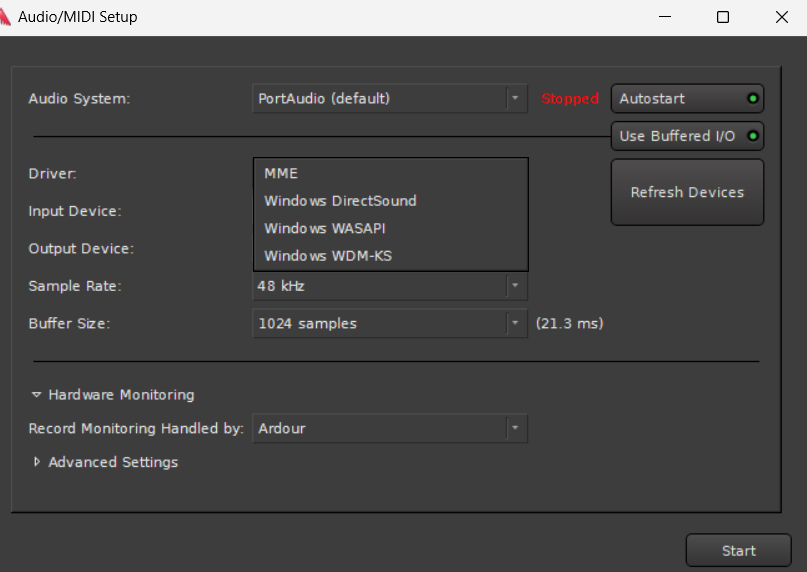Image resolution: width=807 pixels, height=572 pixels.
Task: Minimize the Audio/MIDI Setup window
Action: coord(664,17)
